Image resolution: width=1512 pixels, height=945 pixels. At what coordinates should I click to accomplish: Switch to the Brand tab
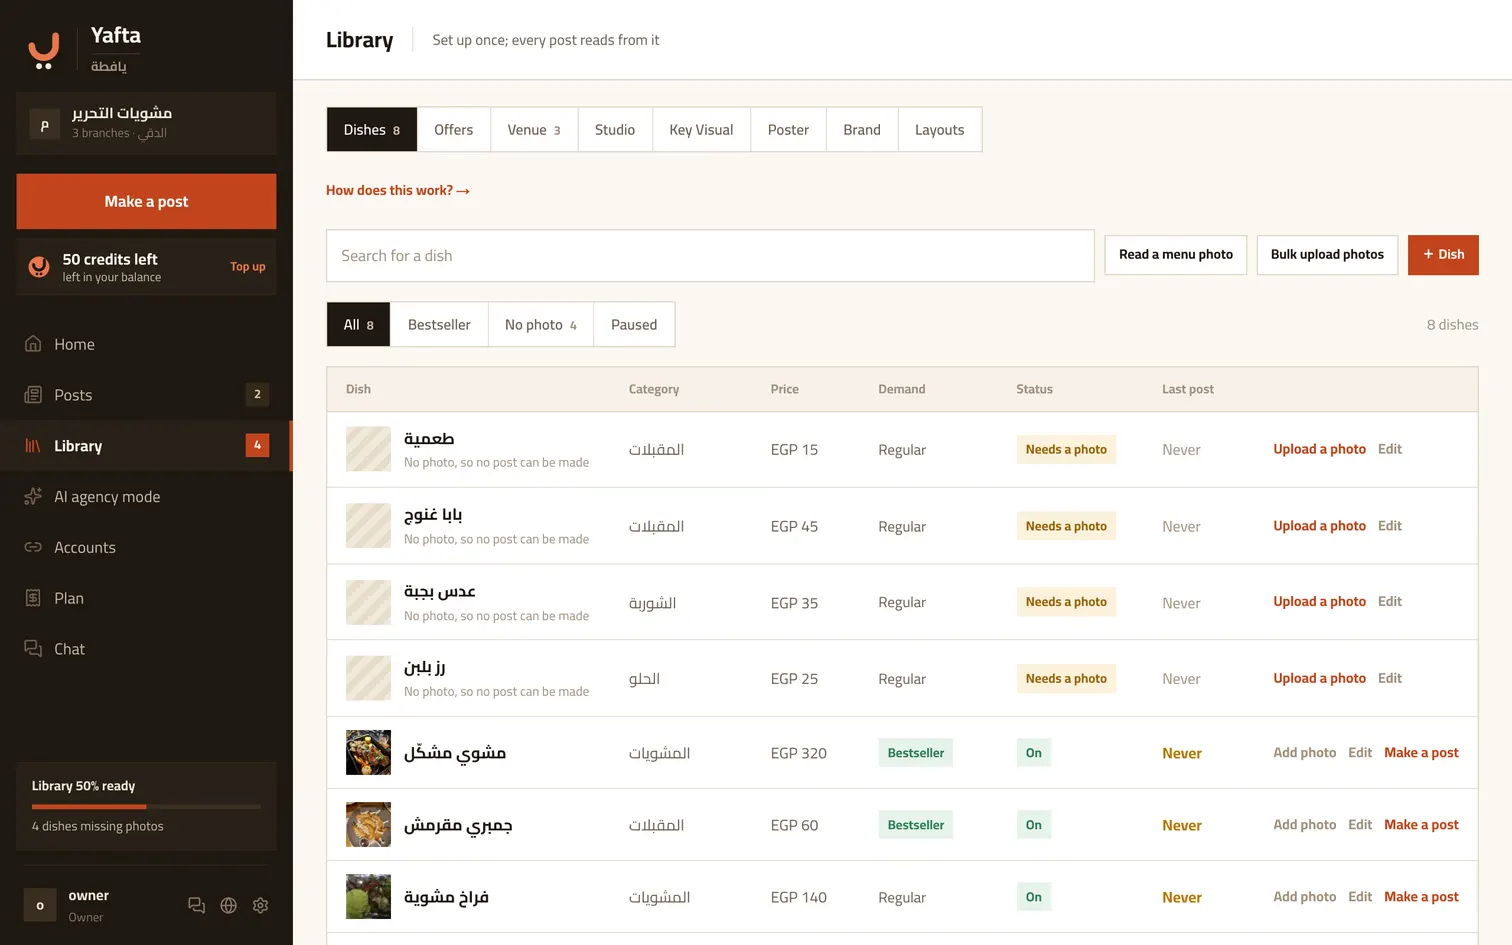(x=862, y=130)
